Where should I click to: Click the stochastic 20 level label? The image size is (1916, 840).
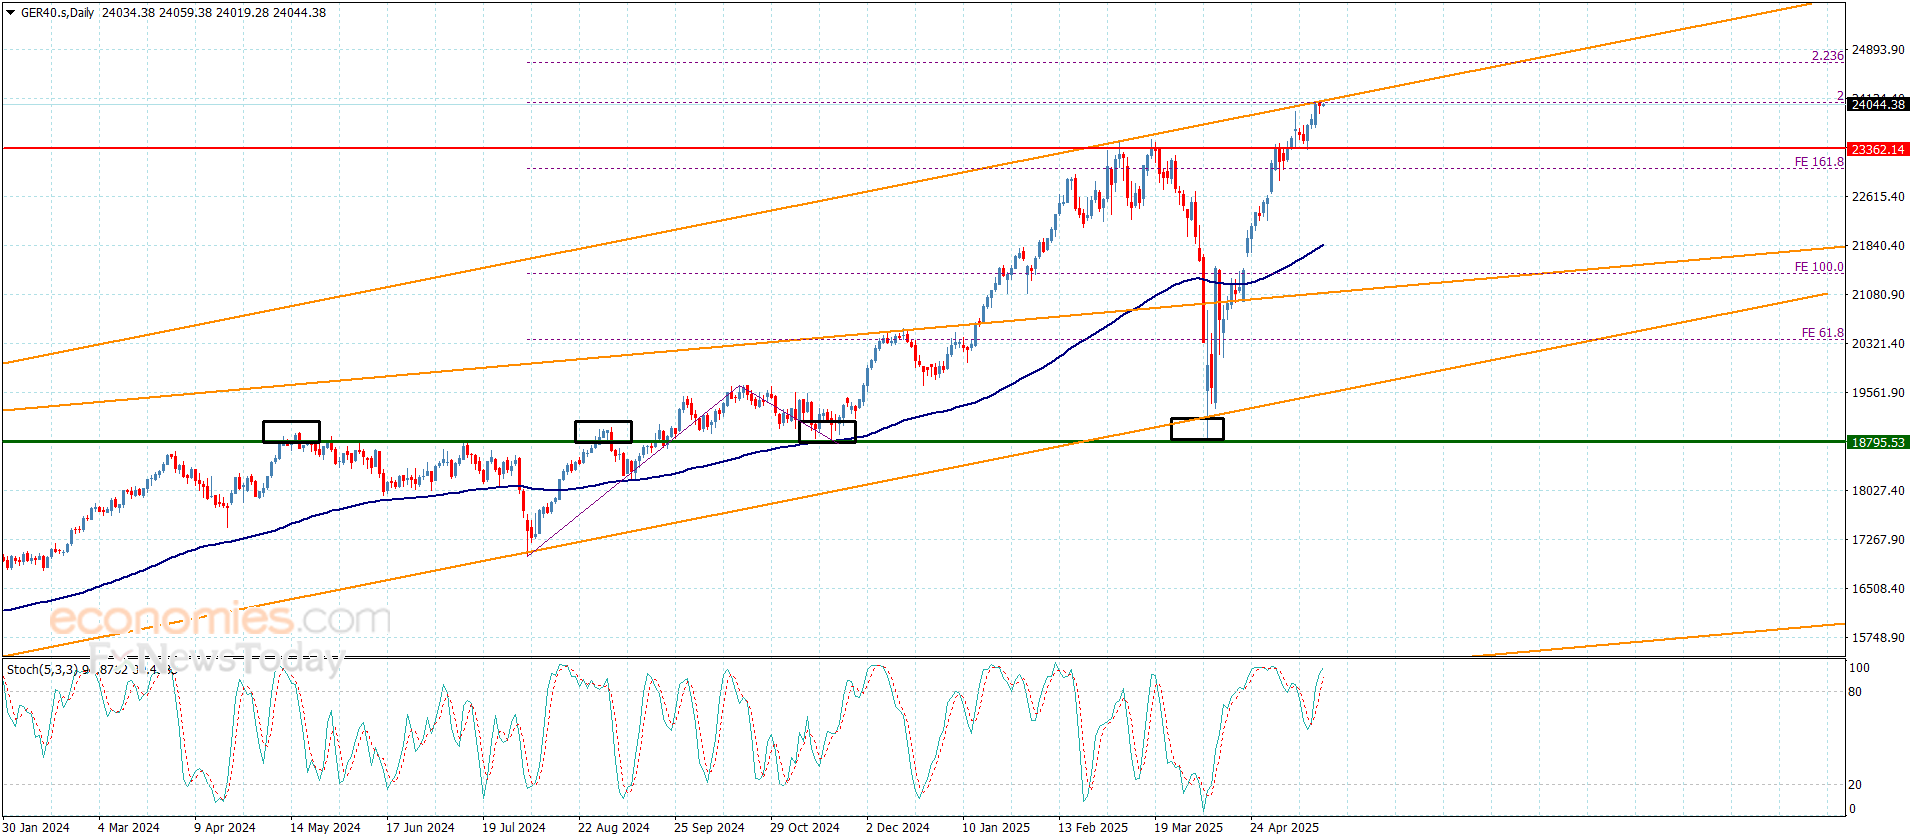(x=1855, y=785)
